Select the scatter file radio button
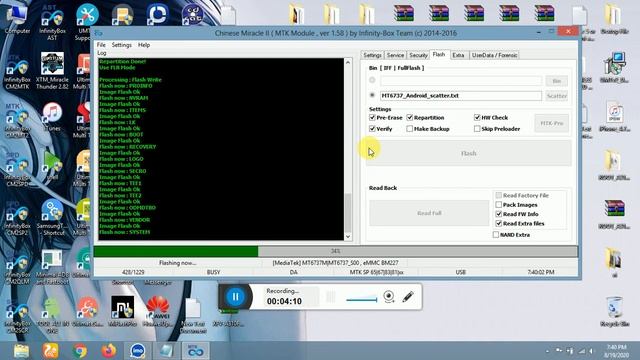 point(372,96)
